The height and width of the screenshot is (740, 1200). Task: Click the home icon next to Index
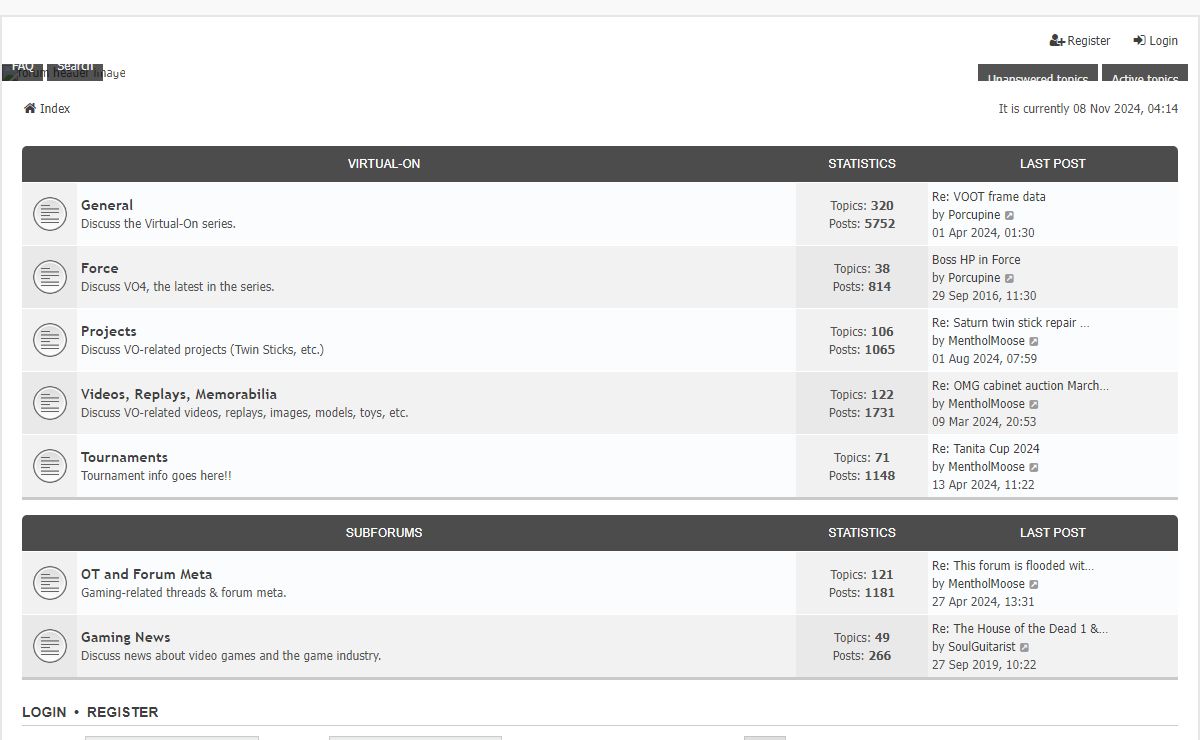coord(30,108)
